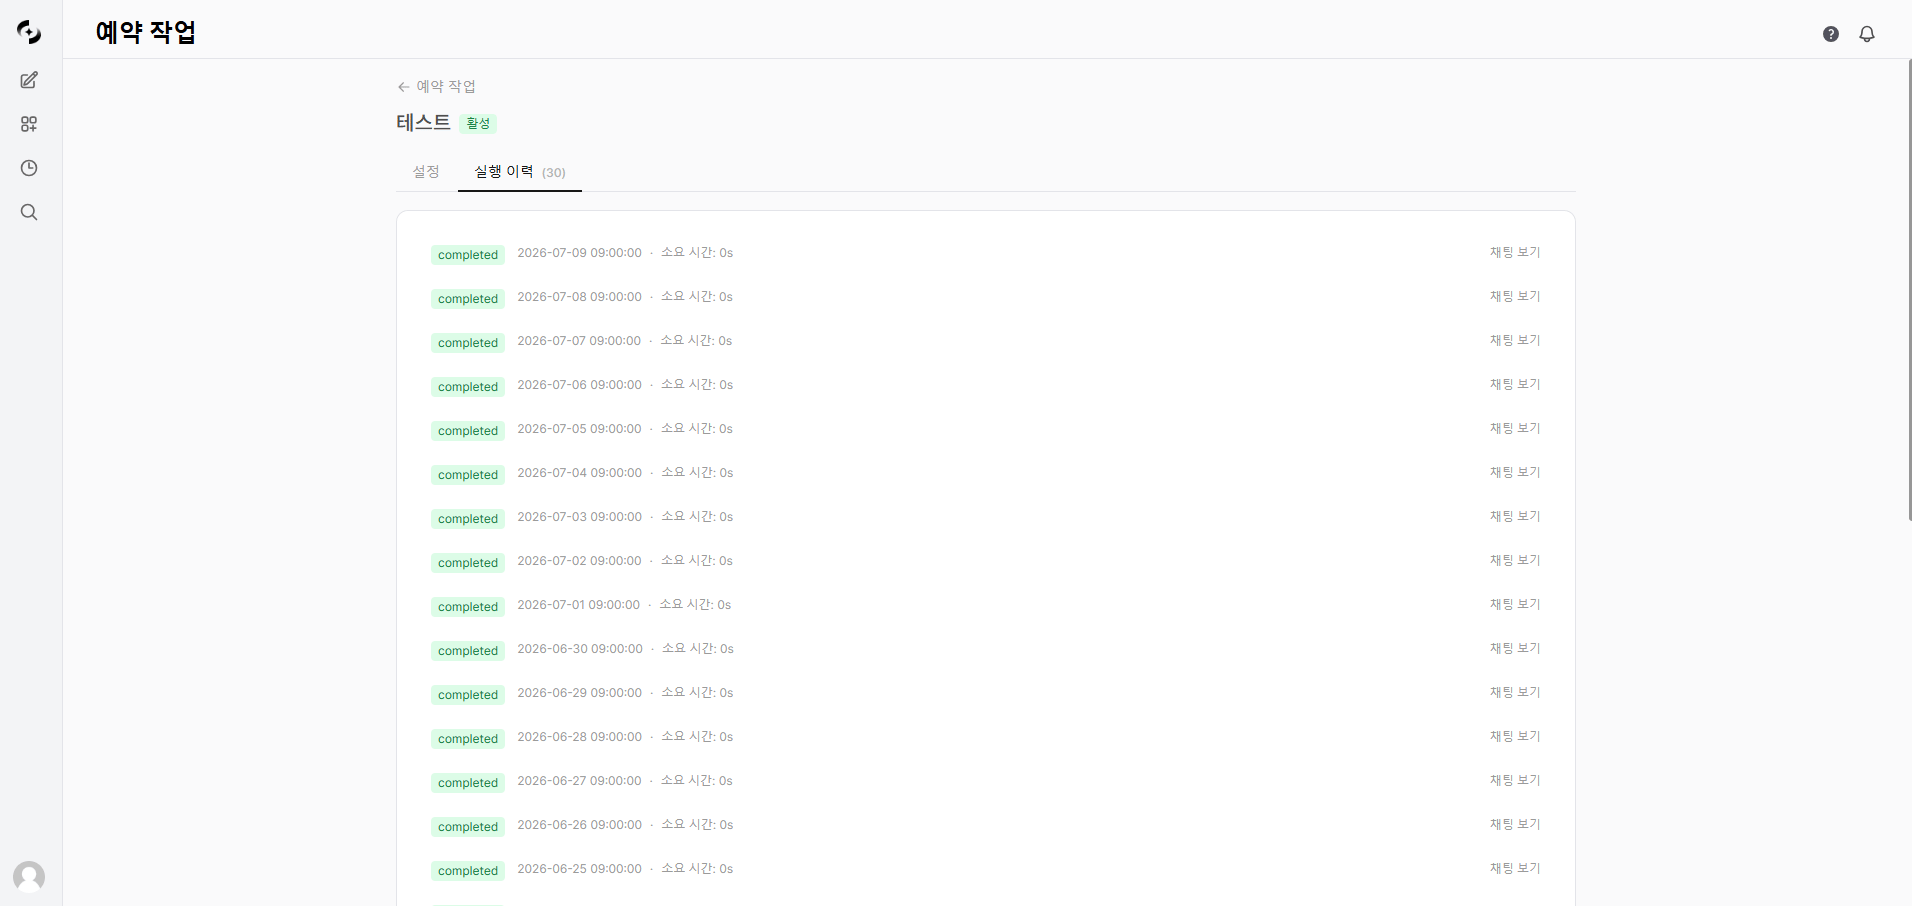Open 채팅 보기 for the 2026-07-05 run
Viewport: 1912px width, 906px height.
click(1515, 429)
